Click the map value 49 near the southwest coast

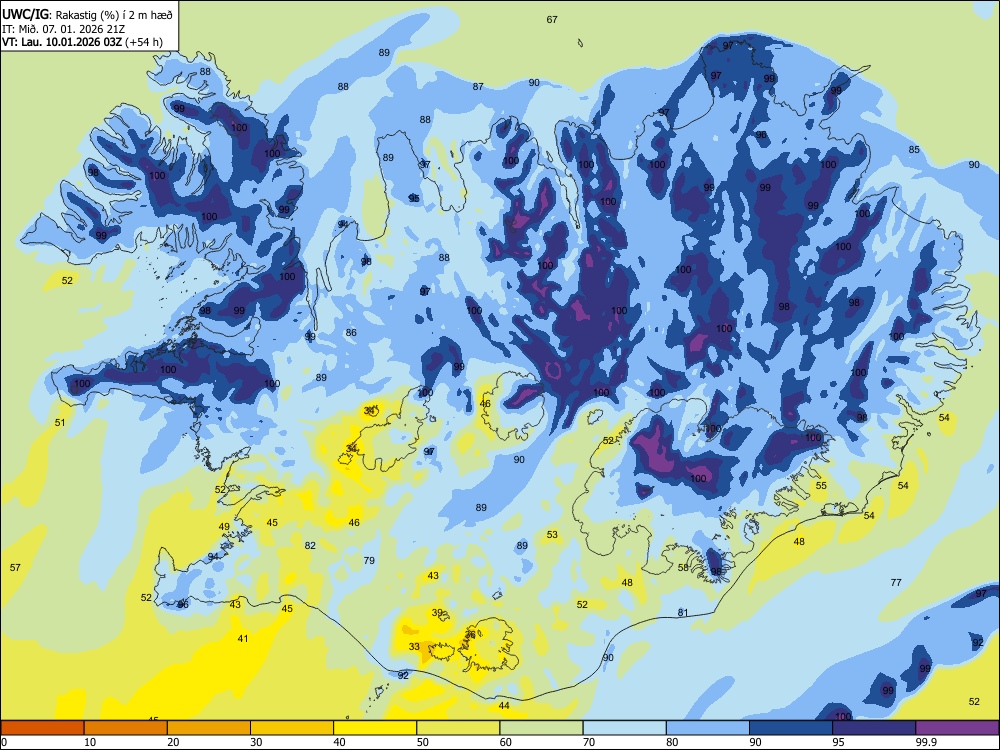pyautogui.click(x=224, y=527)
